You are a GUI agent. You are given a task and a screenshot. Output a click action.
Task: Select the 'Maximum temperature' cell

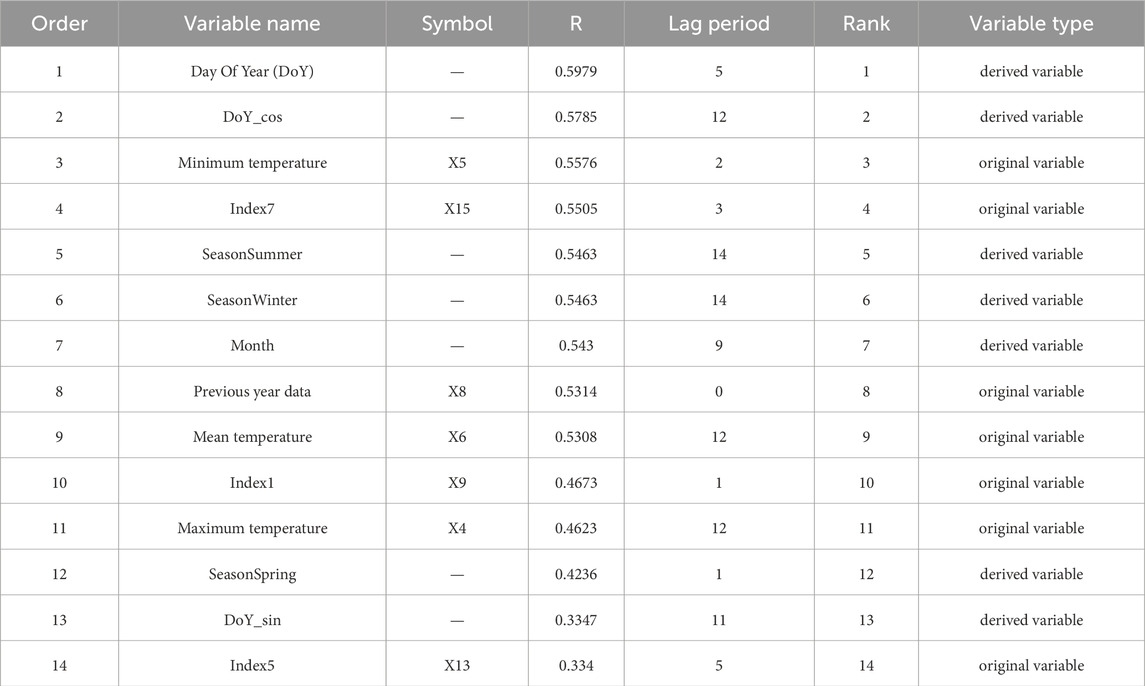[x=252, y=528]
